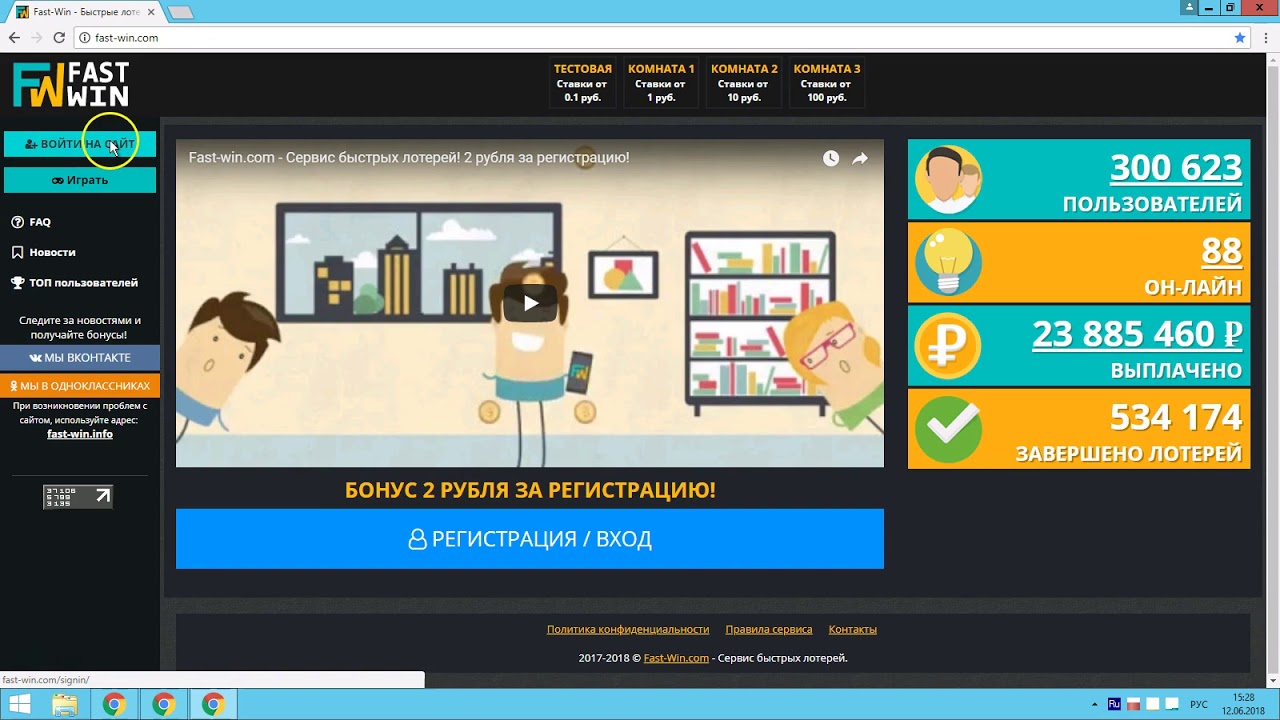The height and width of the screenshot is (720, 1280).
Task: Click the 534 174 lotteries count
Action: coord(1176,417)
